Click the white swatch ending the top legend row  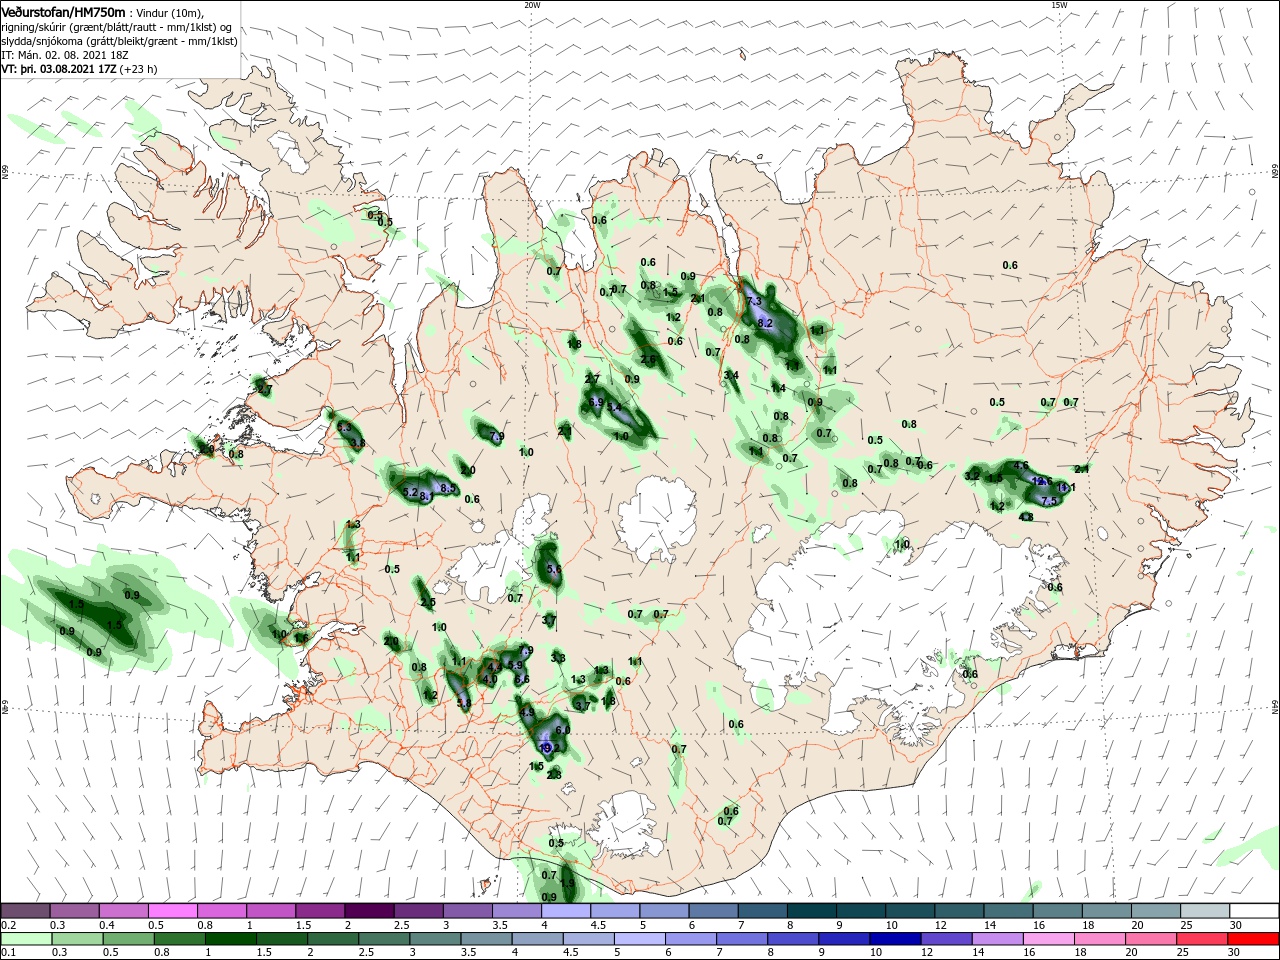(1254, 911)
